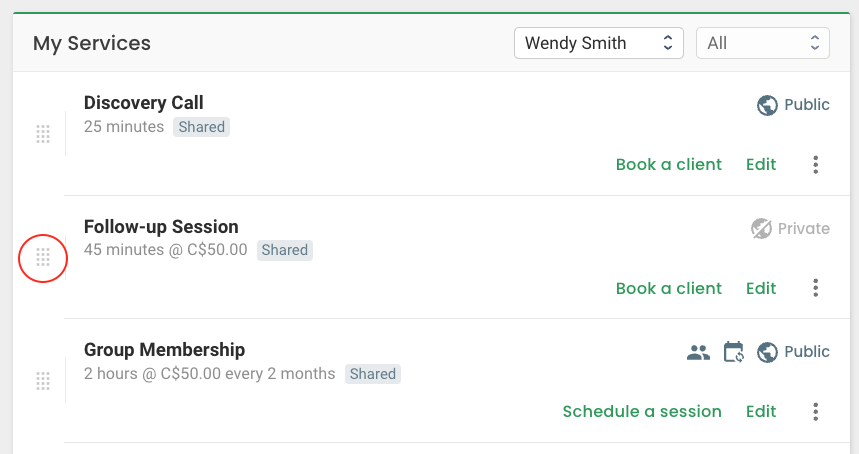Open the All filter dropdown

click(x=763, y=43)
